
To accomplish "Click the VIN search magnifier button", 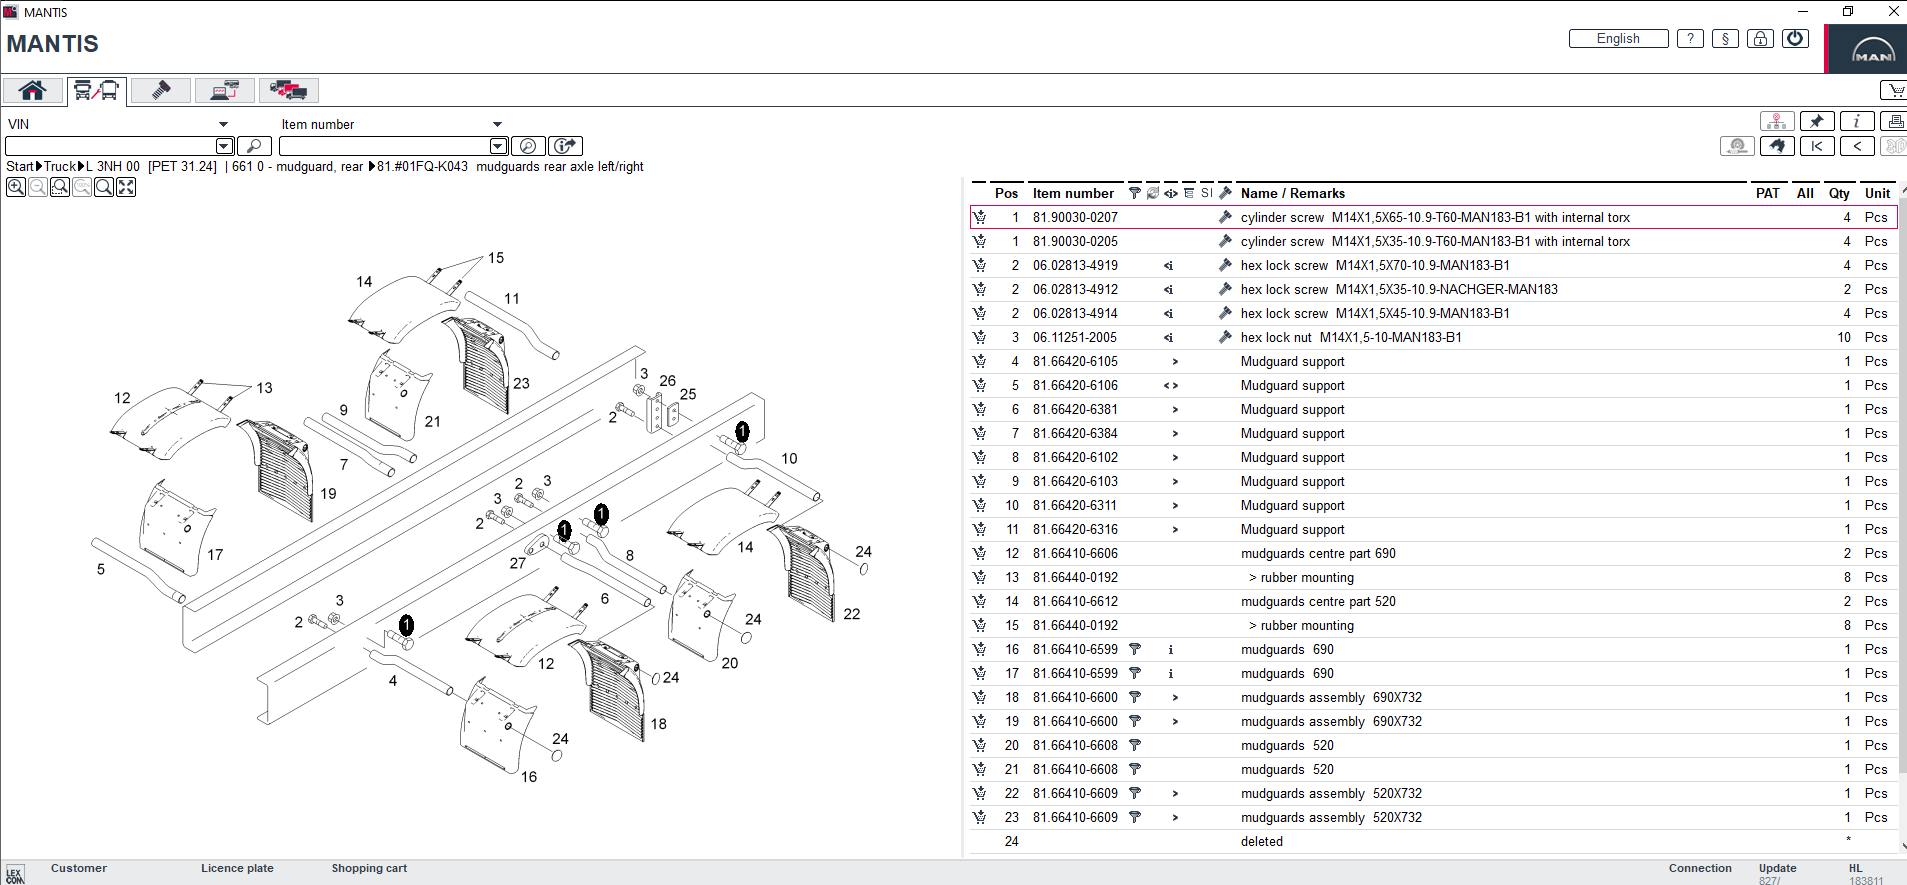I will coord(254,146).
